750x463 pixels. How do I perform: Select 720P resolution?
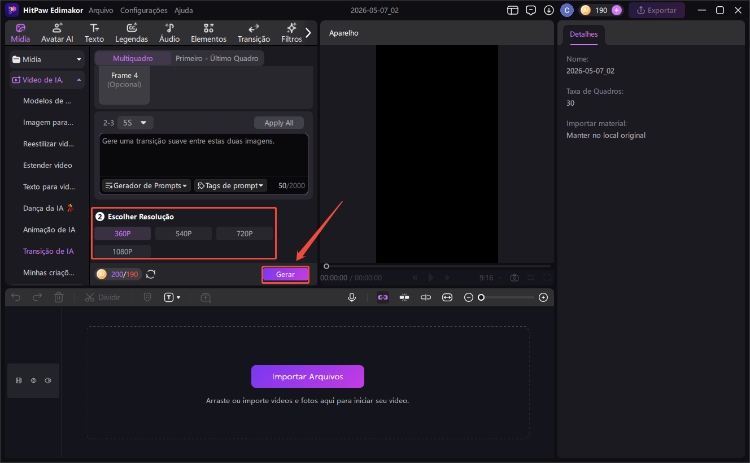pos(244,233)
